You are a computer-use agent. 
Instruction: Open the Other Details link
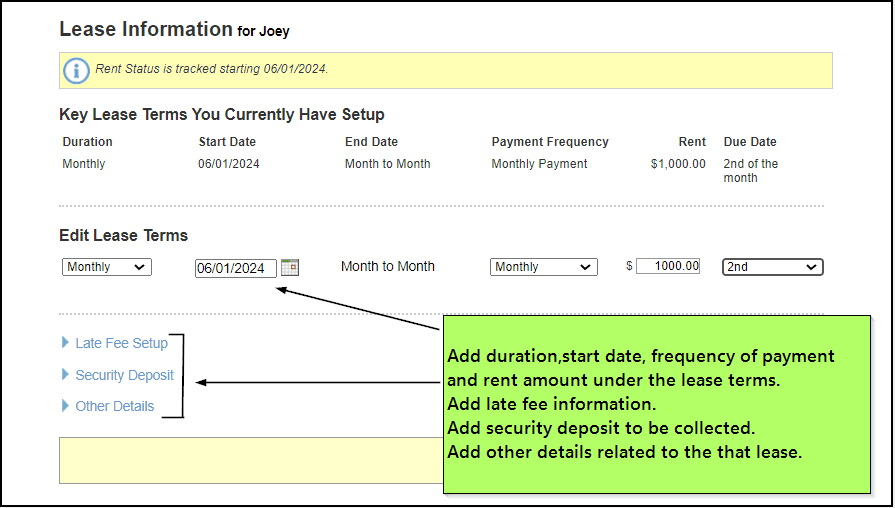115,406
